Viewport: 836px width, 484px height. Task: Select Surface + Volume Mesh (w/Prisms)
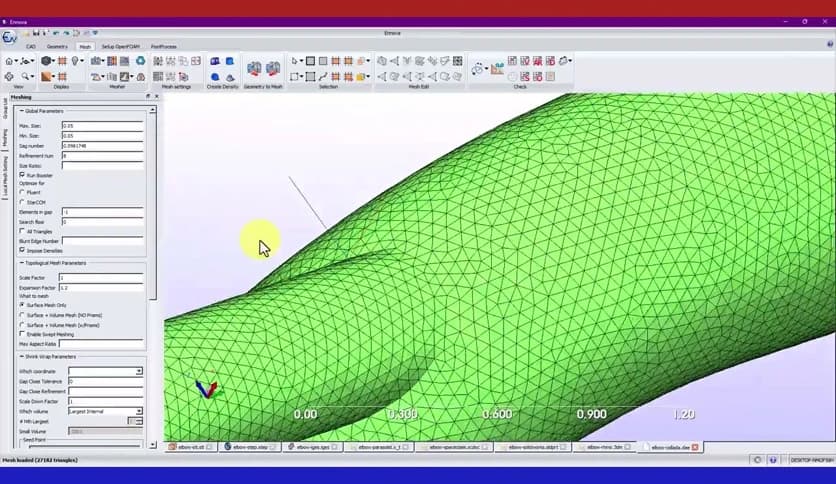tap(22, 325)
